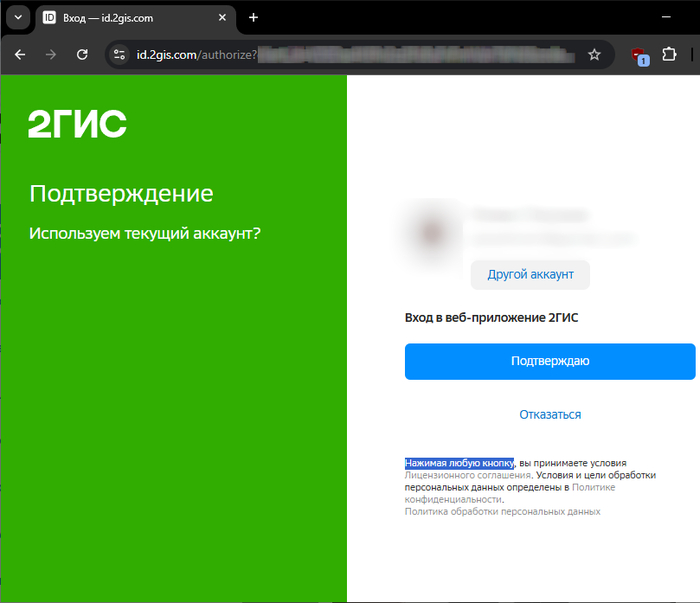Image resolution: width=700 pixels, height=603 pixels.
Task: Click the highlighted 'Нажимая любую кнопку' text
Action: pos(459,463)
